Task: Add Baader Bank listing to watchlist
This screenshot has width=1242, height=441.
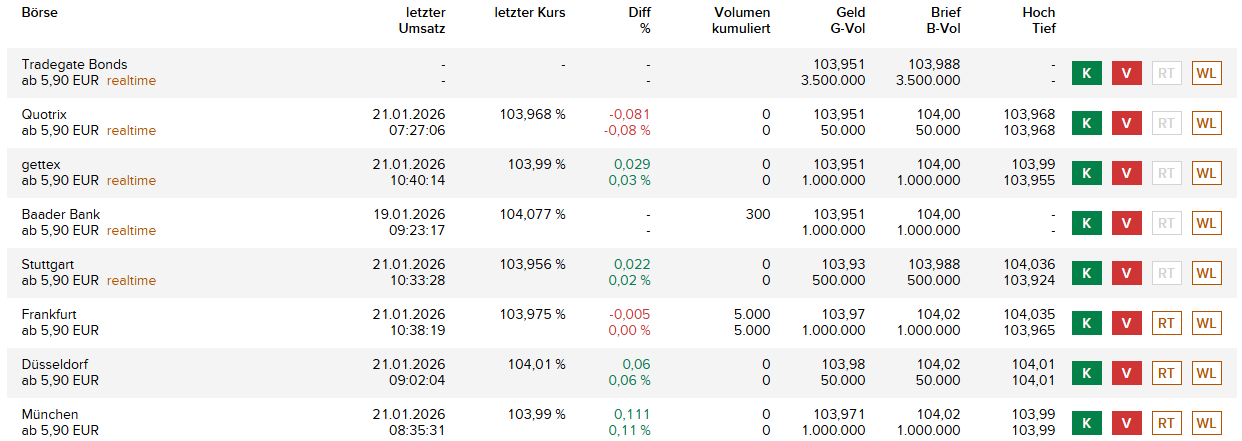Action: point(1207,223)
